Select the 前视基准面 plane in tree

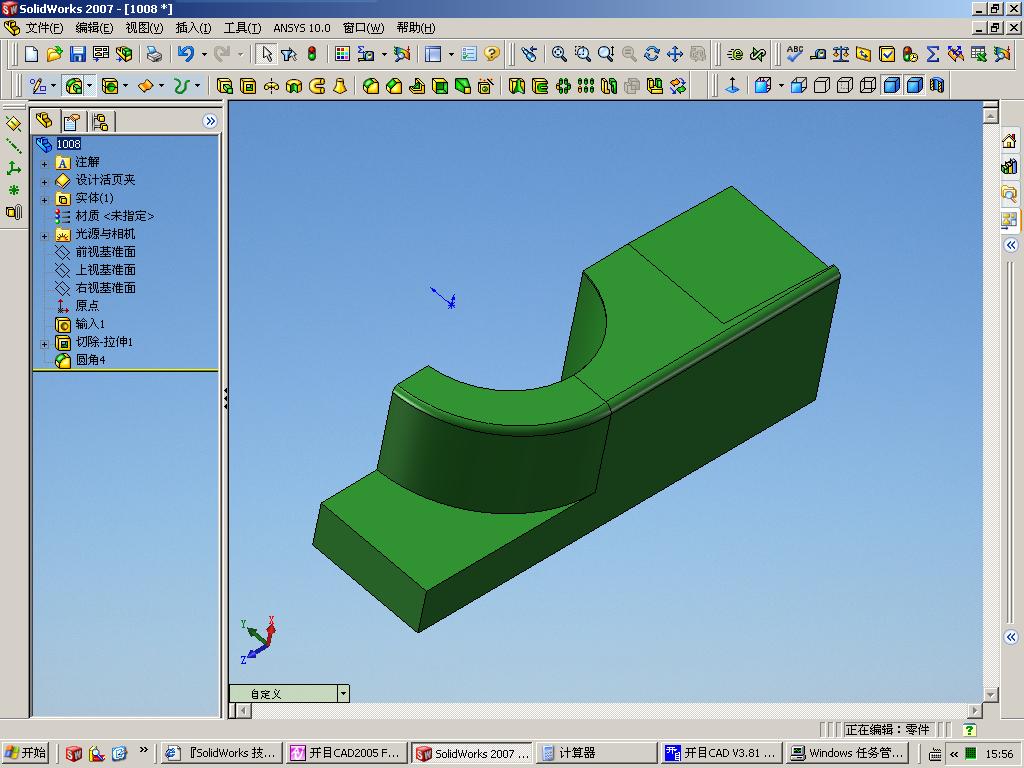pos(105,252)
